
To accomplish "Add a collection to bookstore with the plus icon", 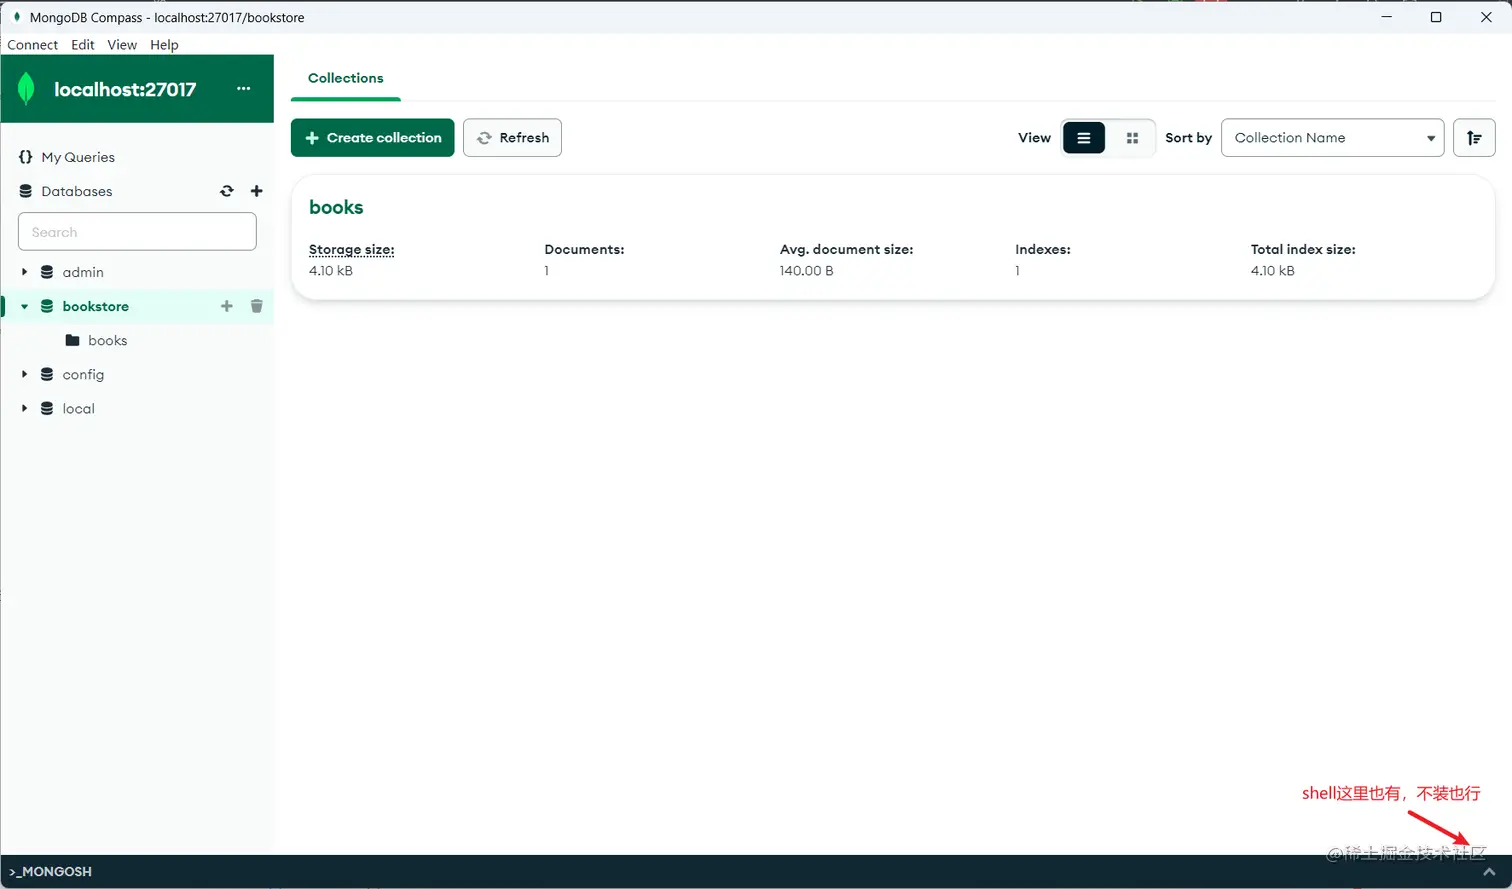I will tap(227, 306).
